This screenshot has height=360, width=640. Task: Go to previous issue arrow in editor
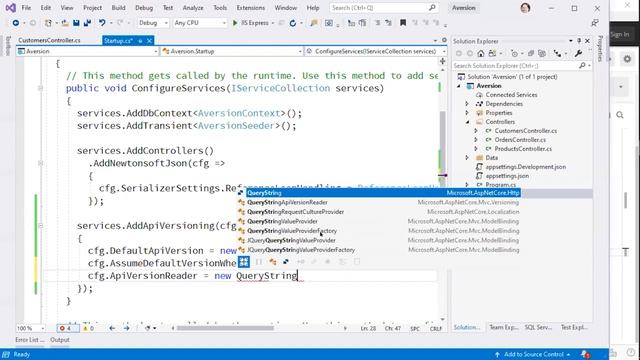[112, 328]
